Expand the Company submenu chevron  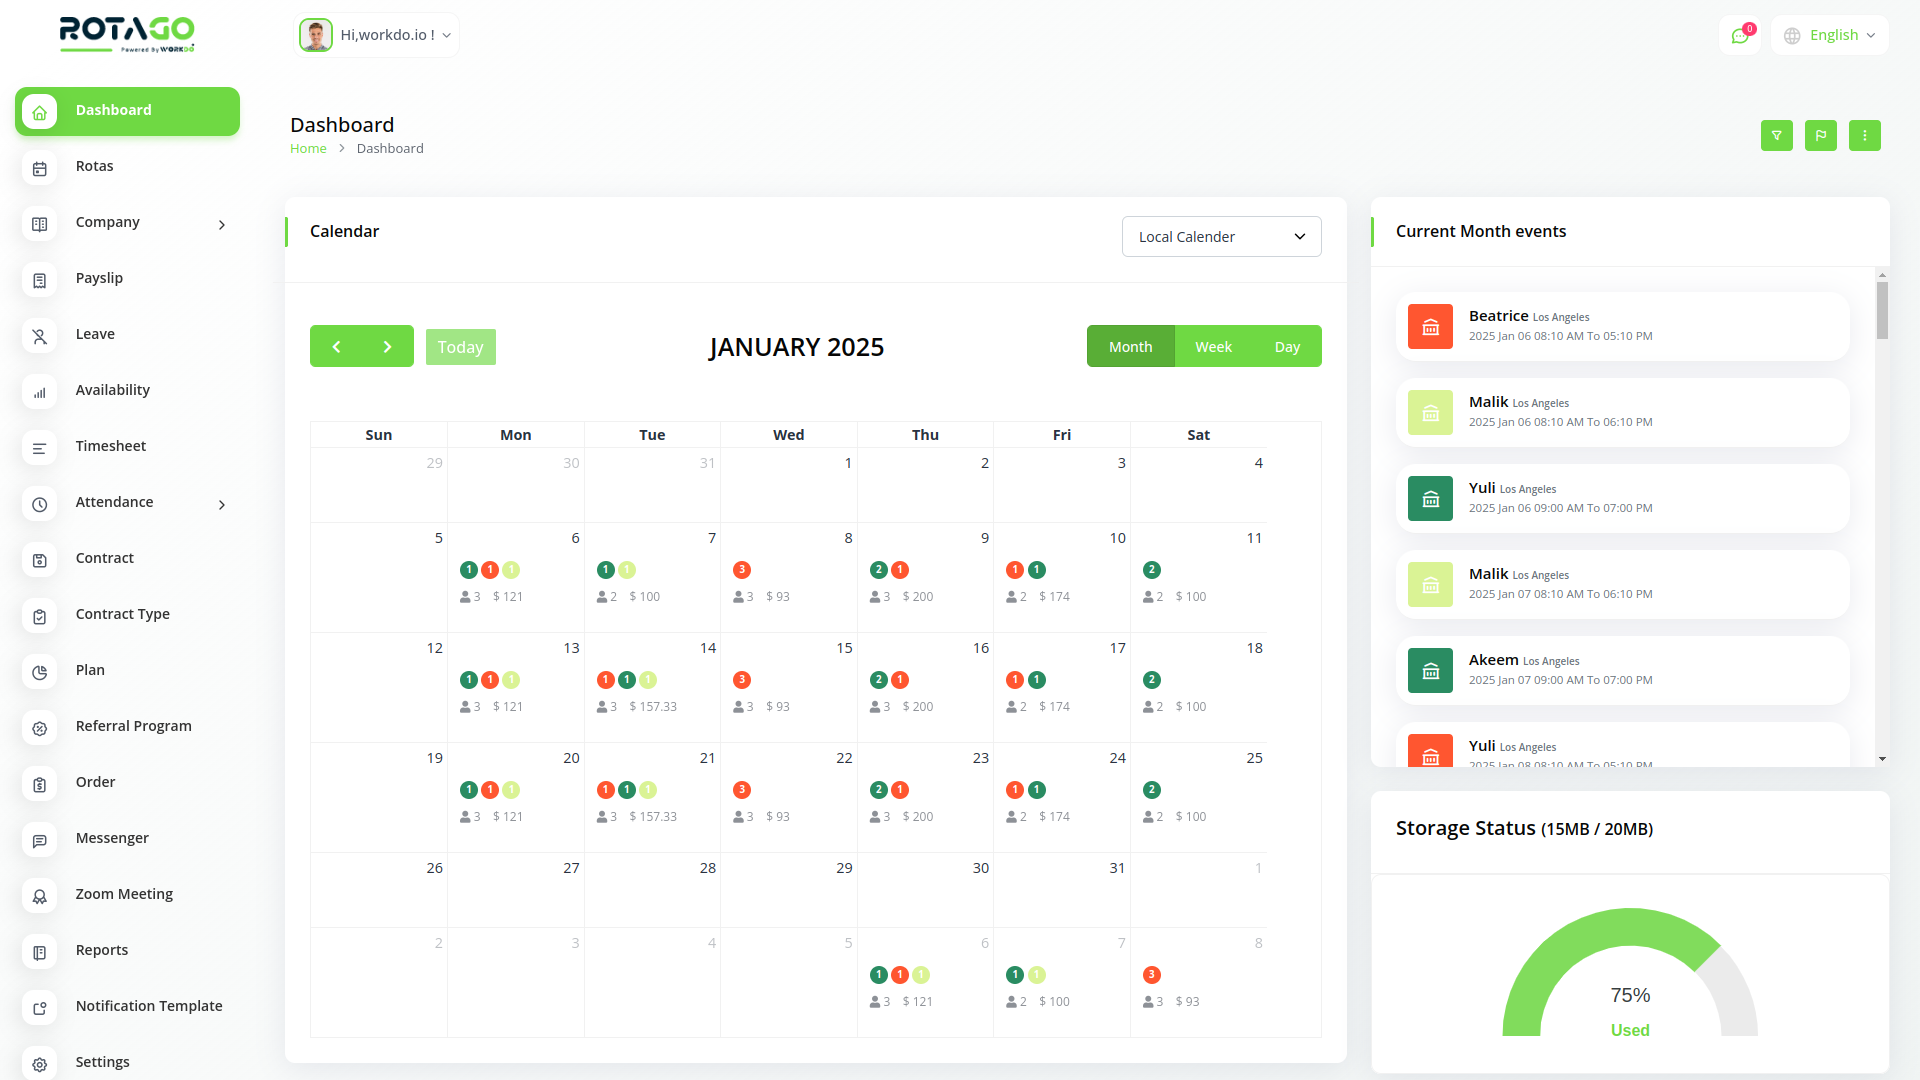click(x=222, y=225)
